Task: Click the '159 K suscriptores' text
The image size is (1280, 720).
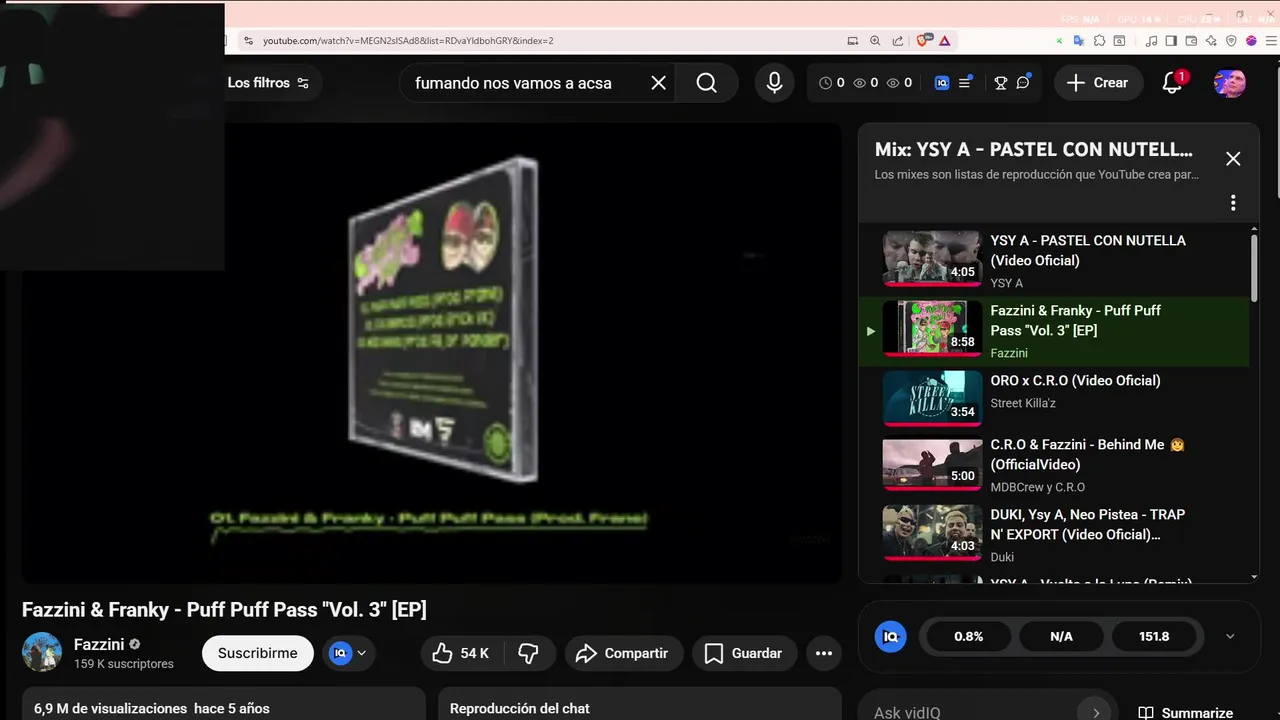Action: [124, 664]
